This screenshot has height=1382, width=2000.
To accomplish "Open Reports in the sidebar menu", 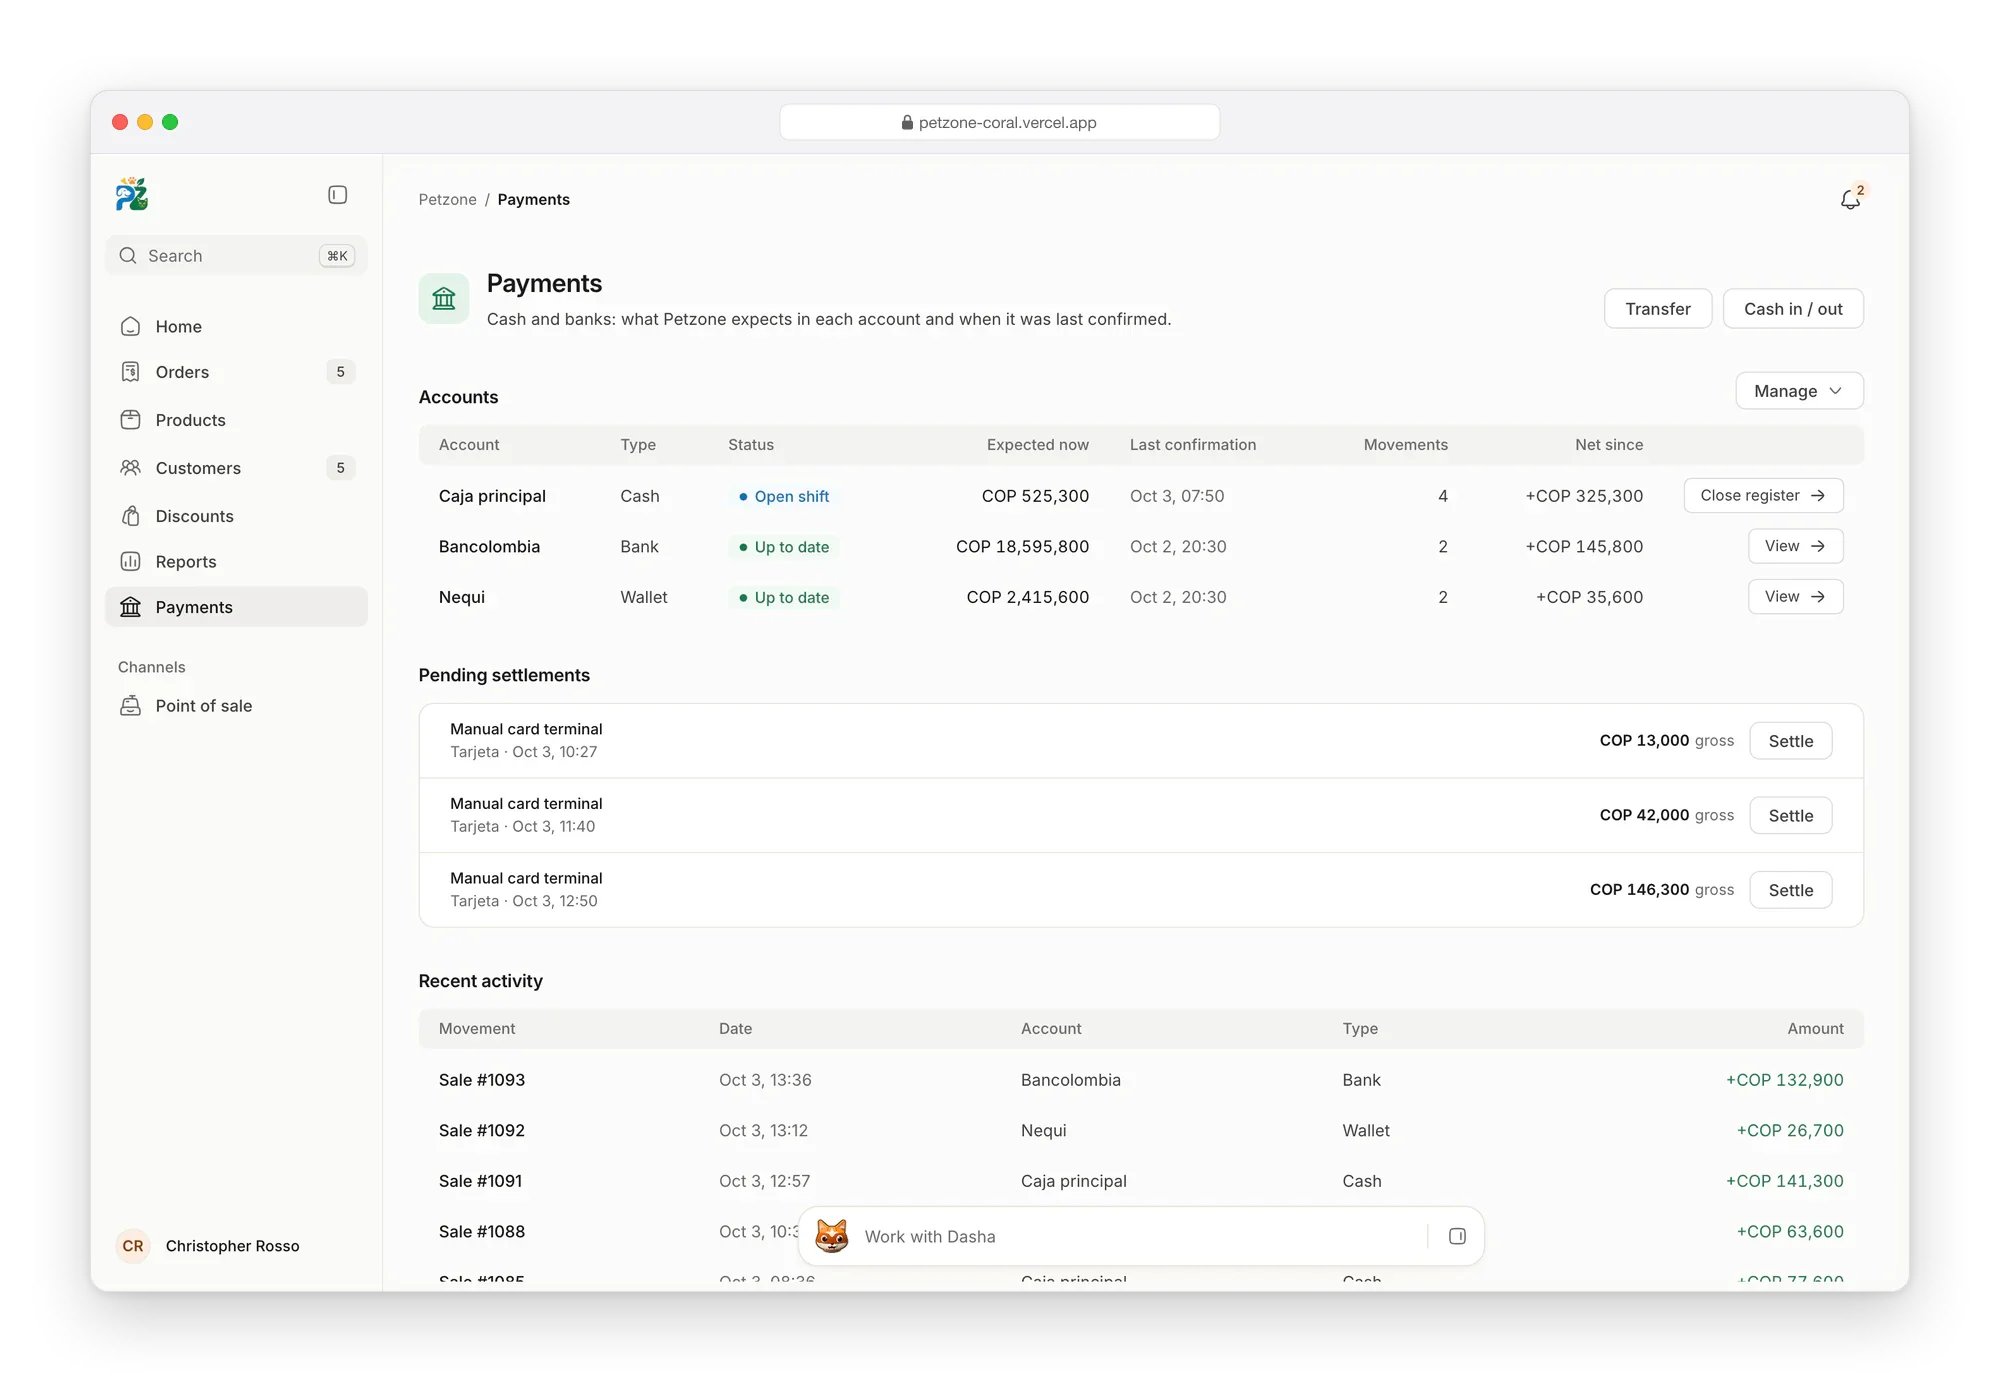I will [x=236, y=562].
